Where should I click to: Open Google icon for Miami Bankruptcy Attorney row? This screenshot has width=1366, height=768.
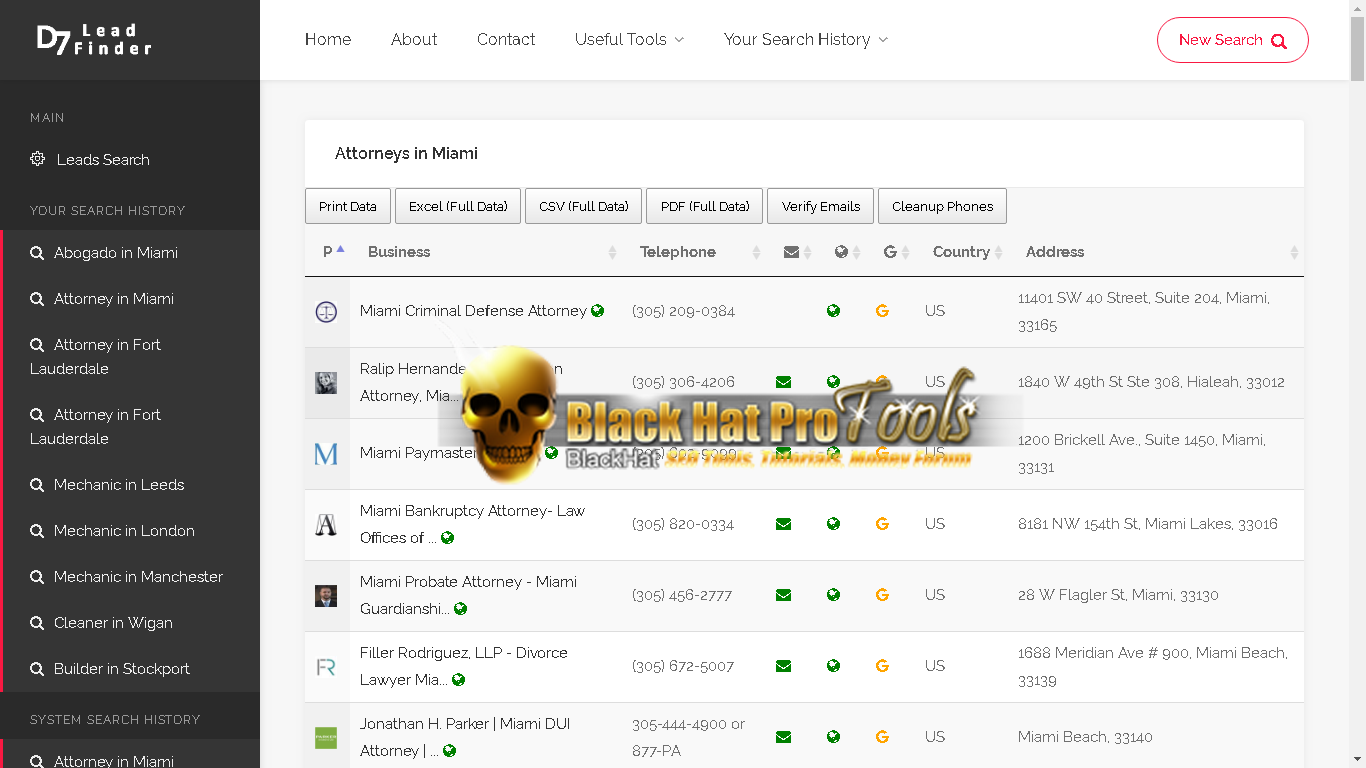(882, 524)
